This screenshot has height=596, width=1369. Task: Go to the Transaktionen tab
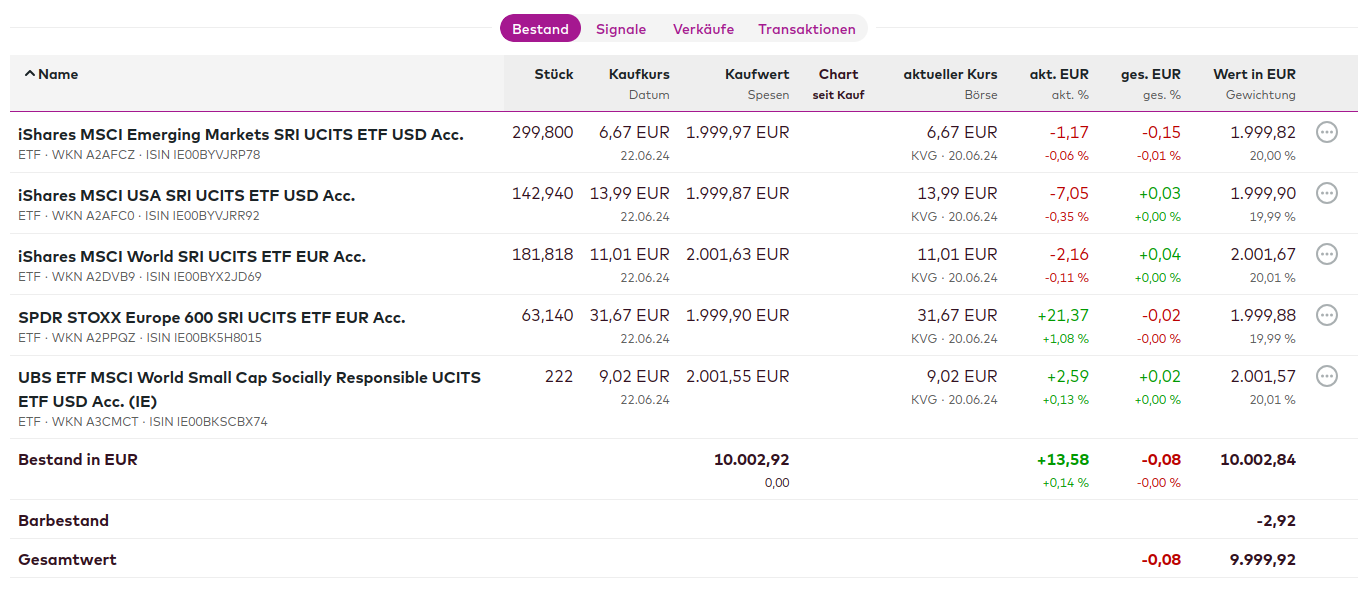point(806,29)
